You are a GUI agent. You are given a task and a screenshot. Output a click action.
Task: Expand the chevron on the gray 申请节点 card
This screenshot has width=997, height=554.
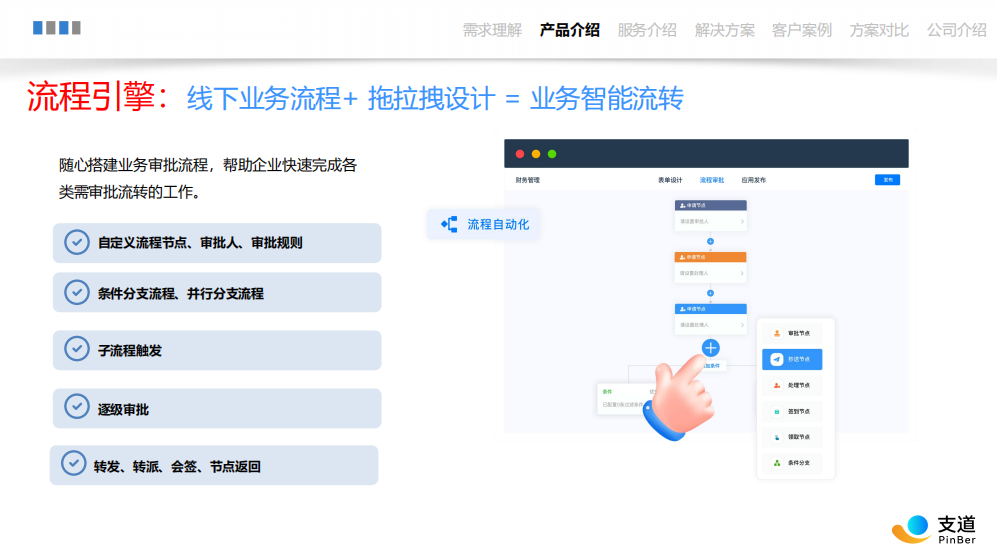point(741,221)
